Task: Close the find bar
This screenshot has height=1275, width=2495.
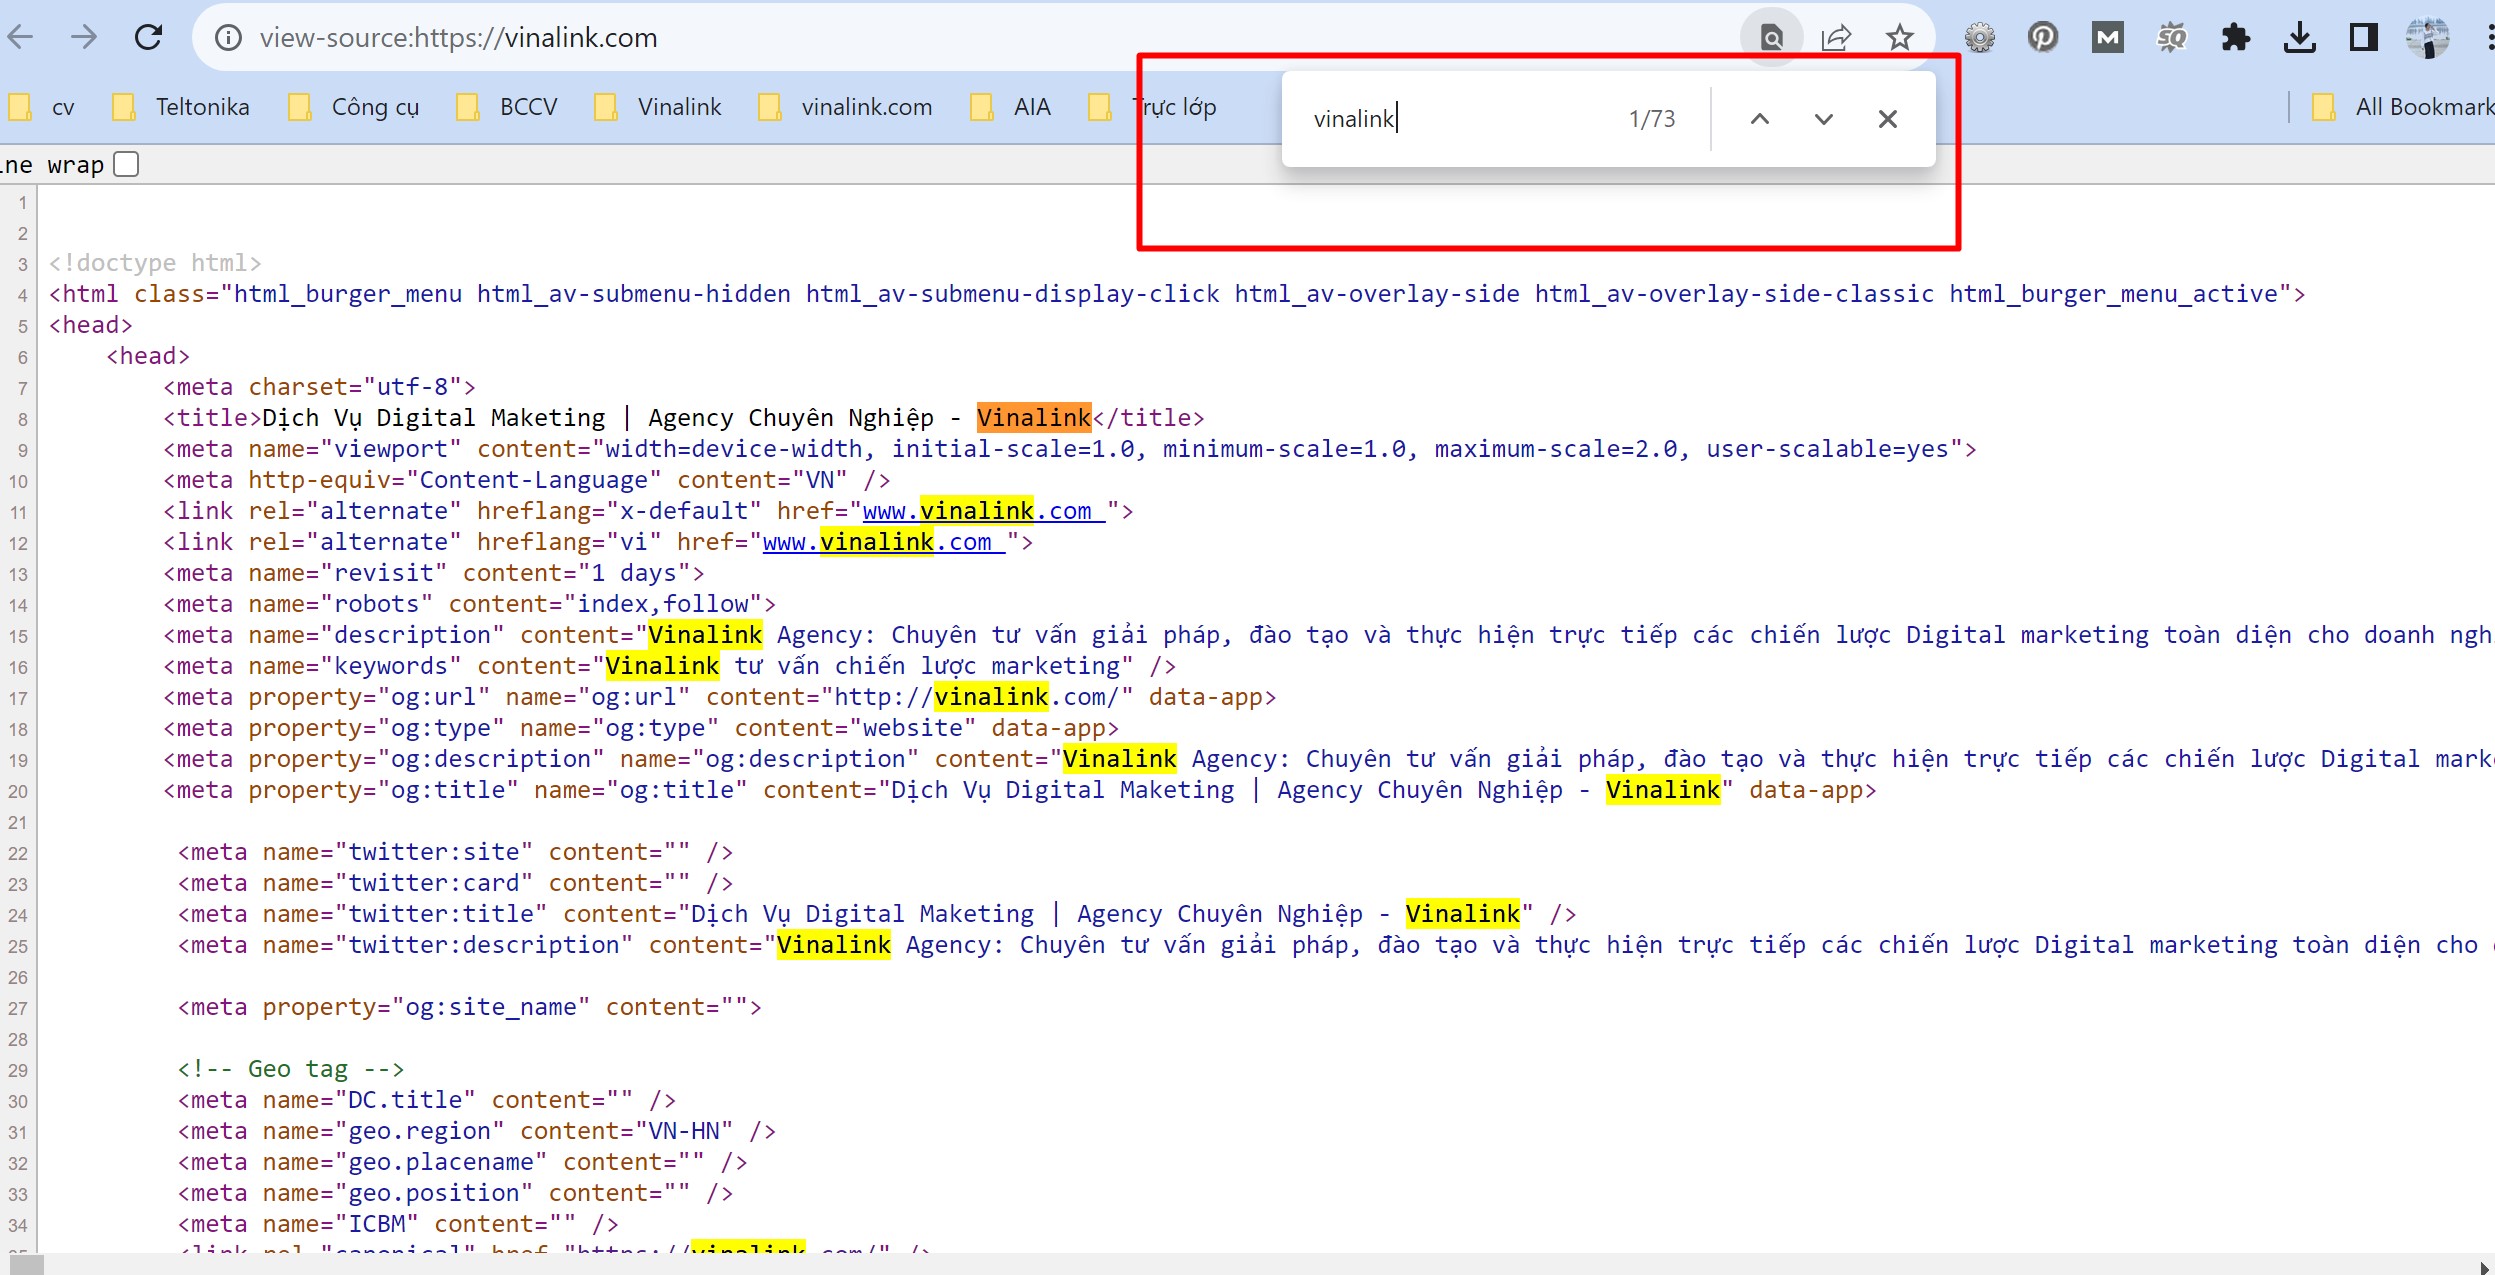Action: click(x=1888, y=119)
